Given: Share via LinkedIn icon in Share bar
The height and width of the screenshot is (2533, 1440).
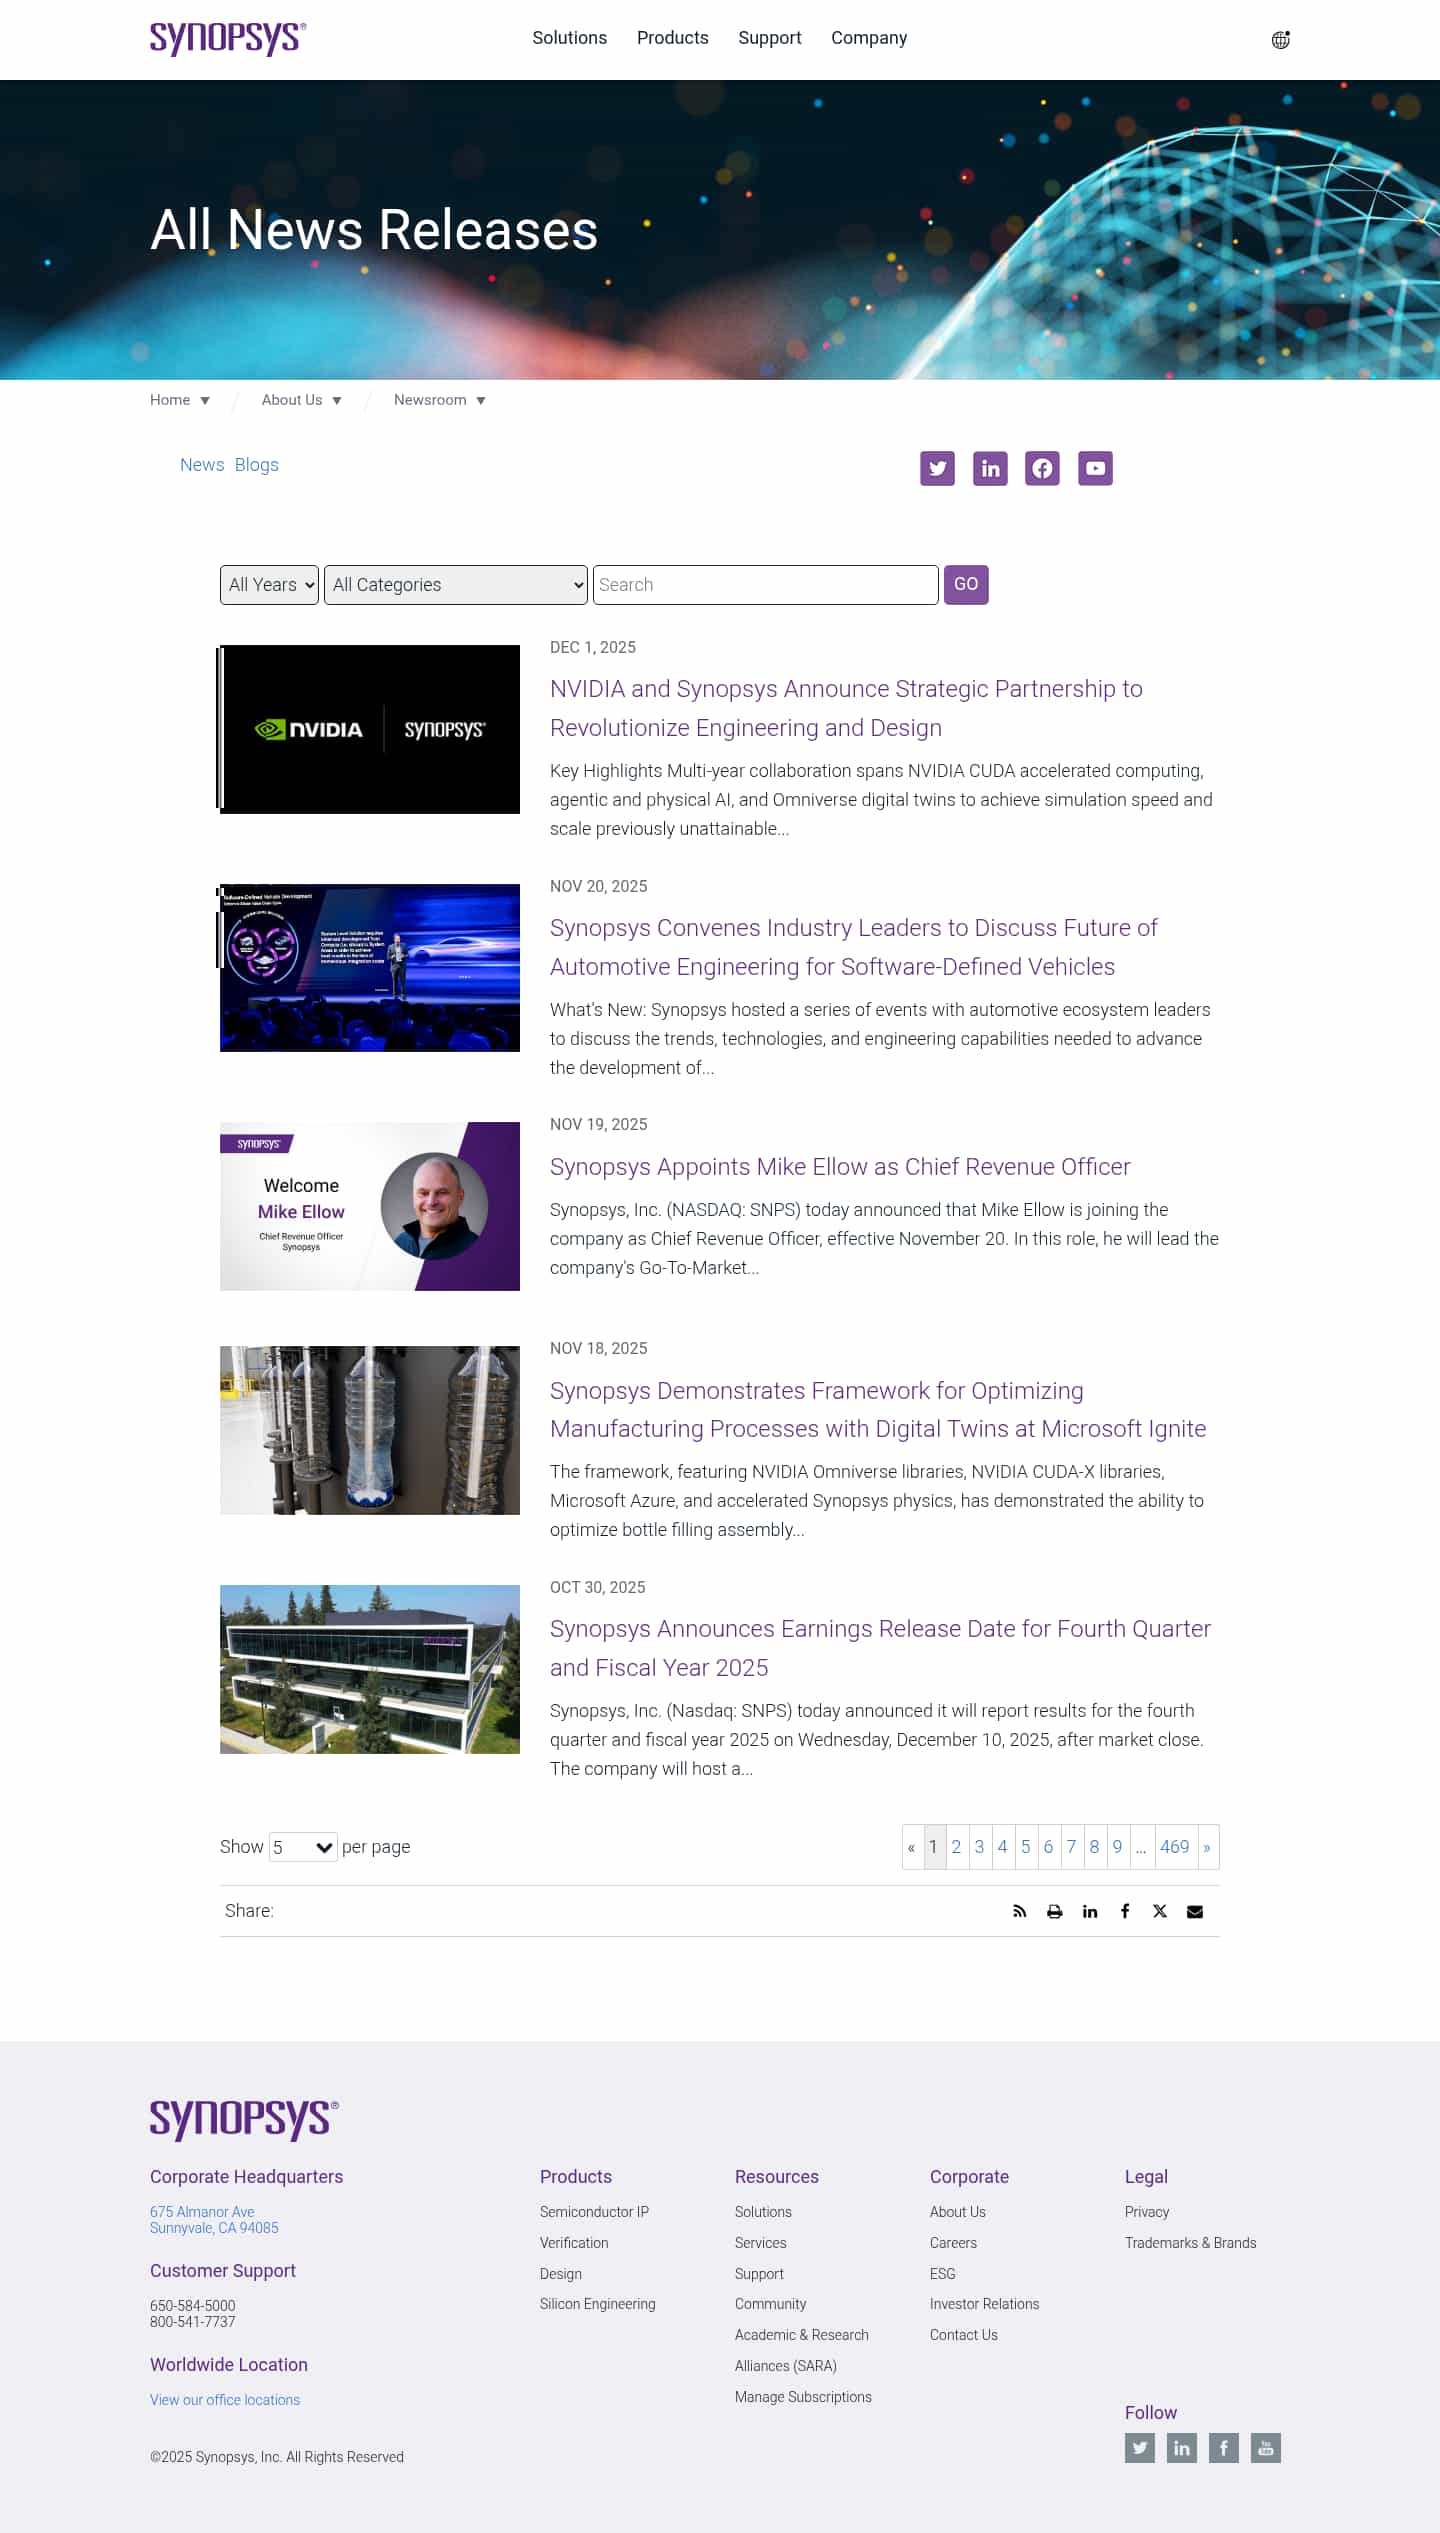Looking at the screenshot, I should tap(1090, 1911).
